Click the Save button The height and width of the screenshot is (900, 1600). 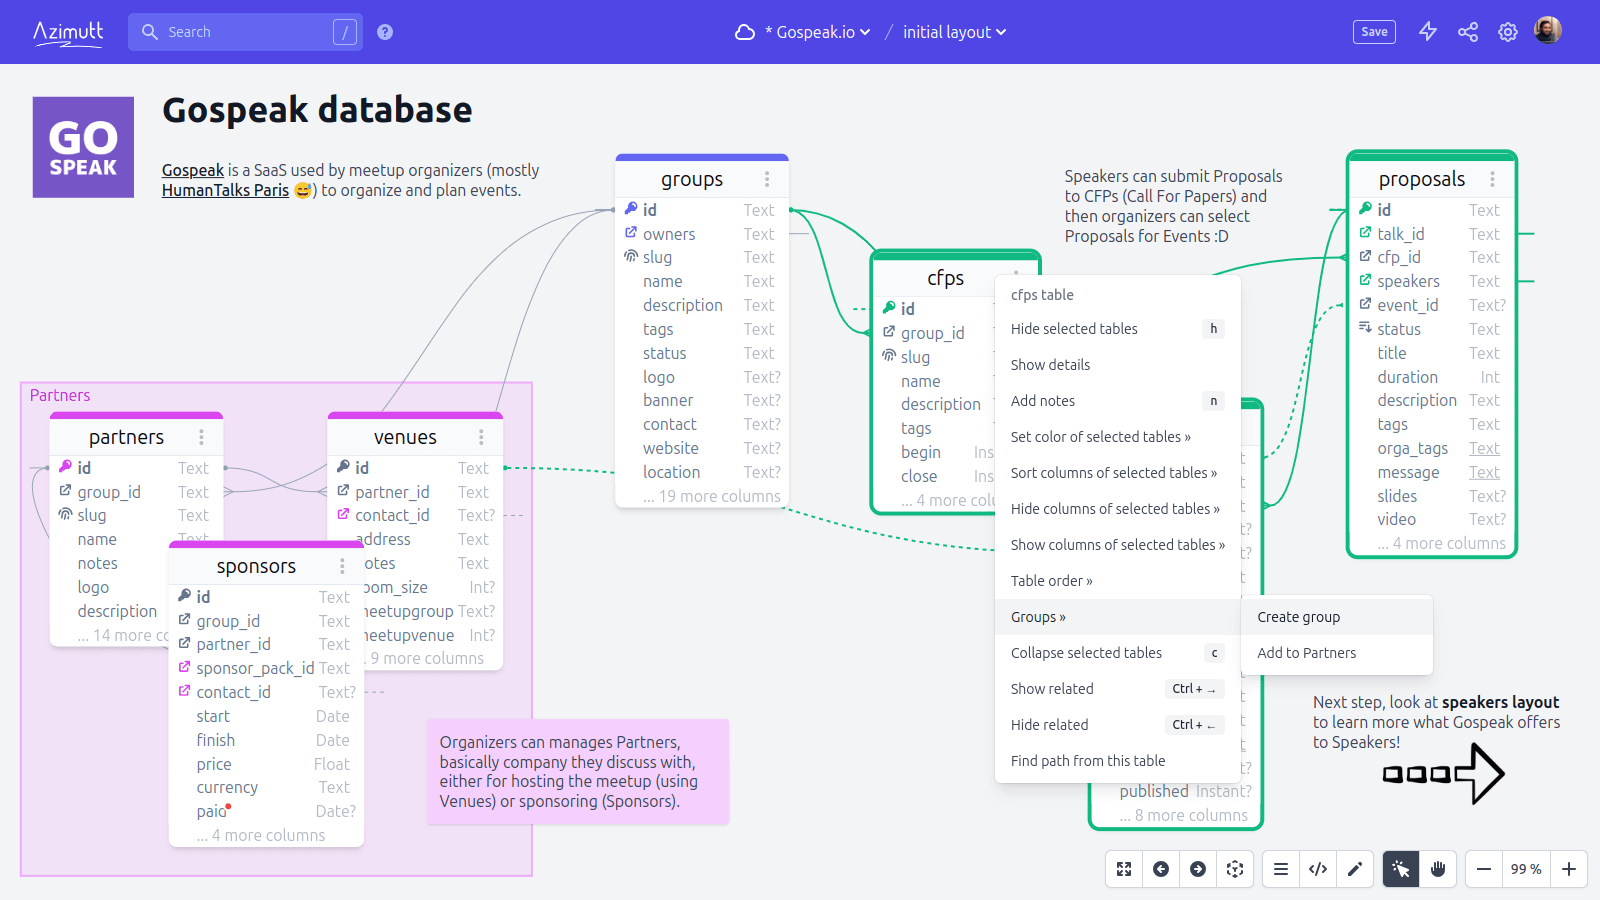tap(1374, 32)
